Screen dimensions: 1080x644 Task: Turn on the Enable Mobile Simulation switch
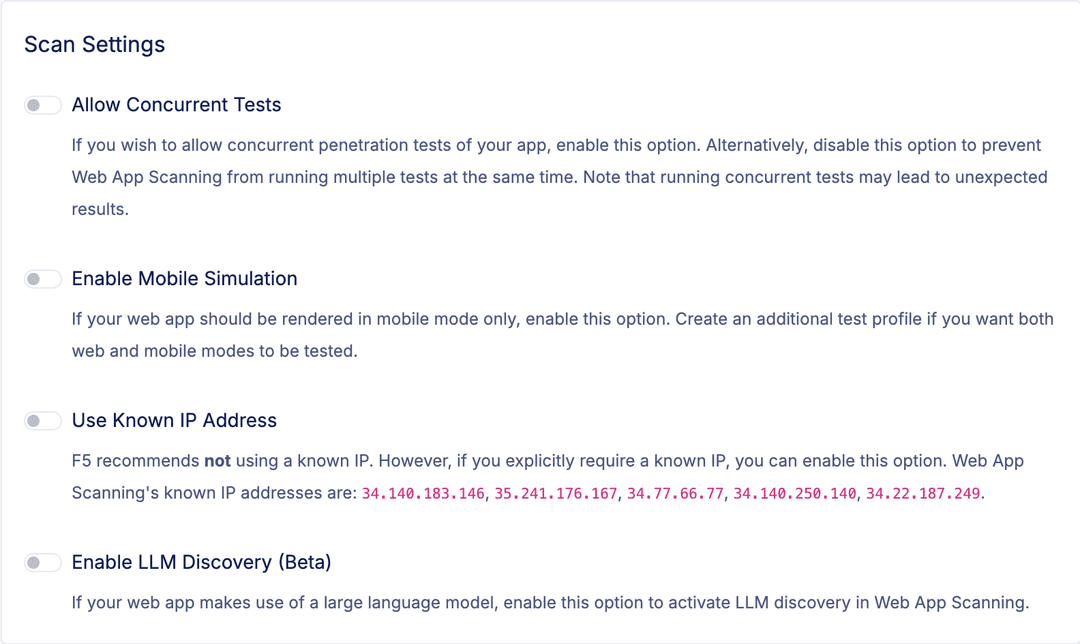coord(43,279)
